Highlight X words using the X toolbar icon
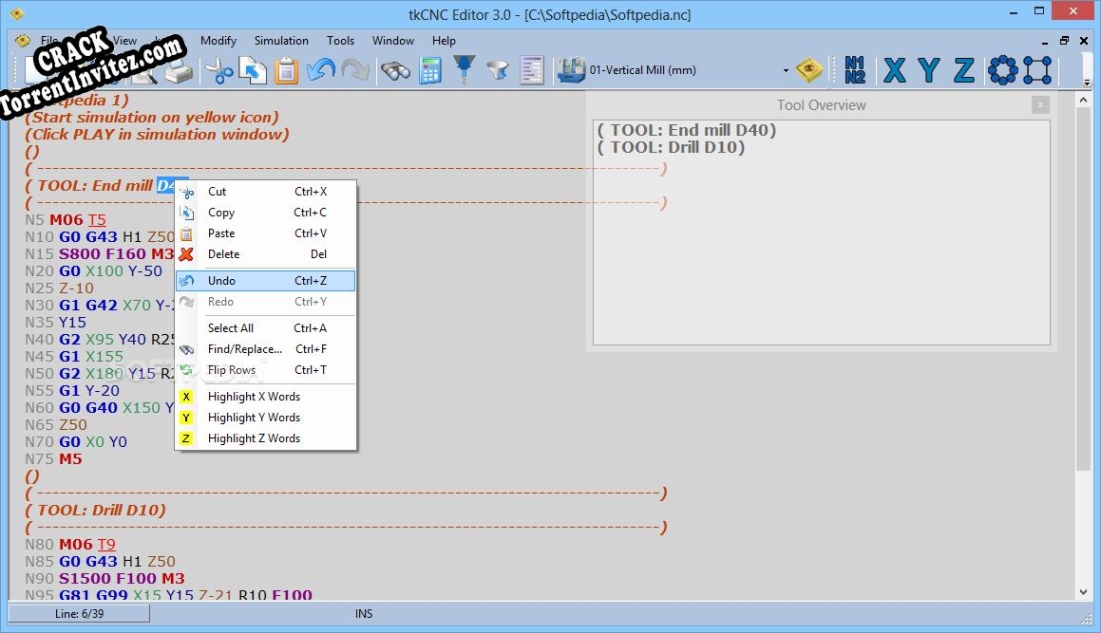The image size is (1101, 633). (x=893, y=70)
